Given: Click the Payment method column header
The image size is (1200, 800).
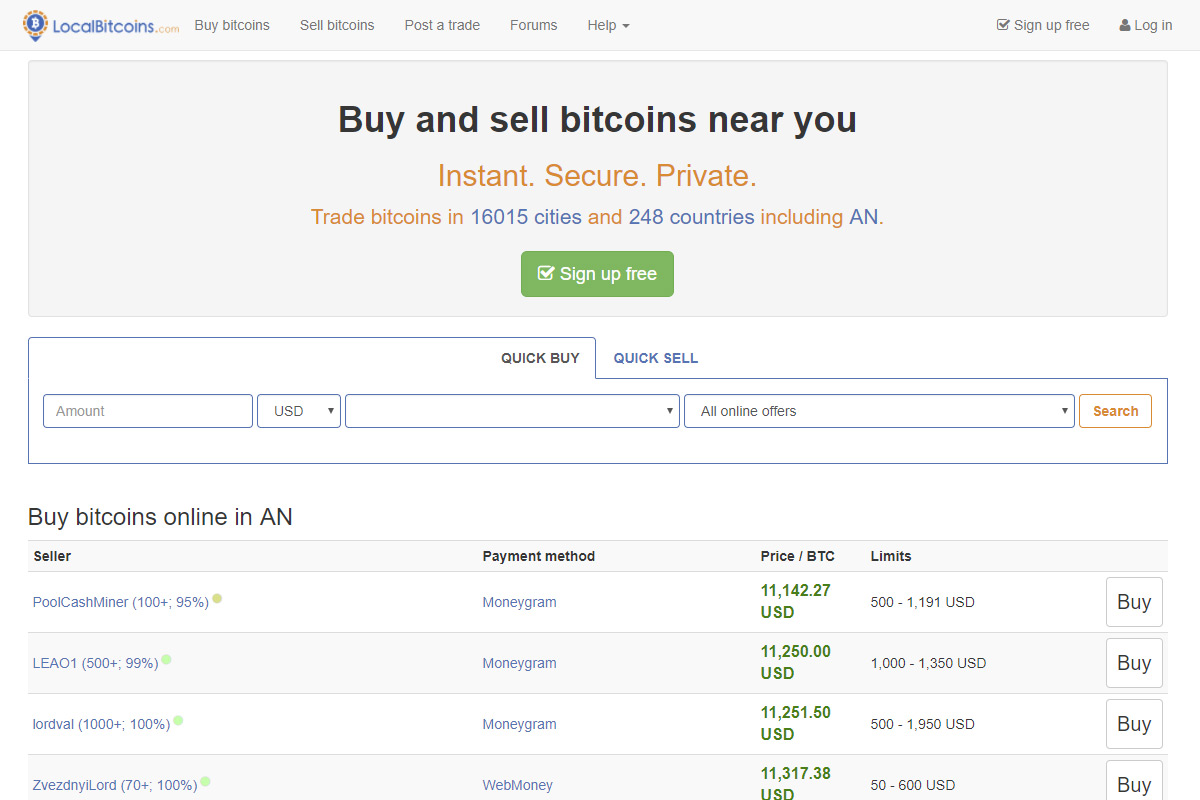Looking at the screenshot, I should tap(538, 556).
